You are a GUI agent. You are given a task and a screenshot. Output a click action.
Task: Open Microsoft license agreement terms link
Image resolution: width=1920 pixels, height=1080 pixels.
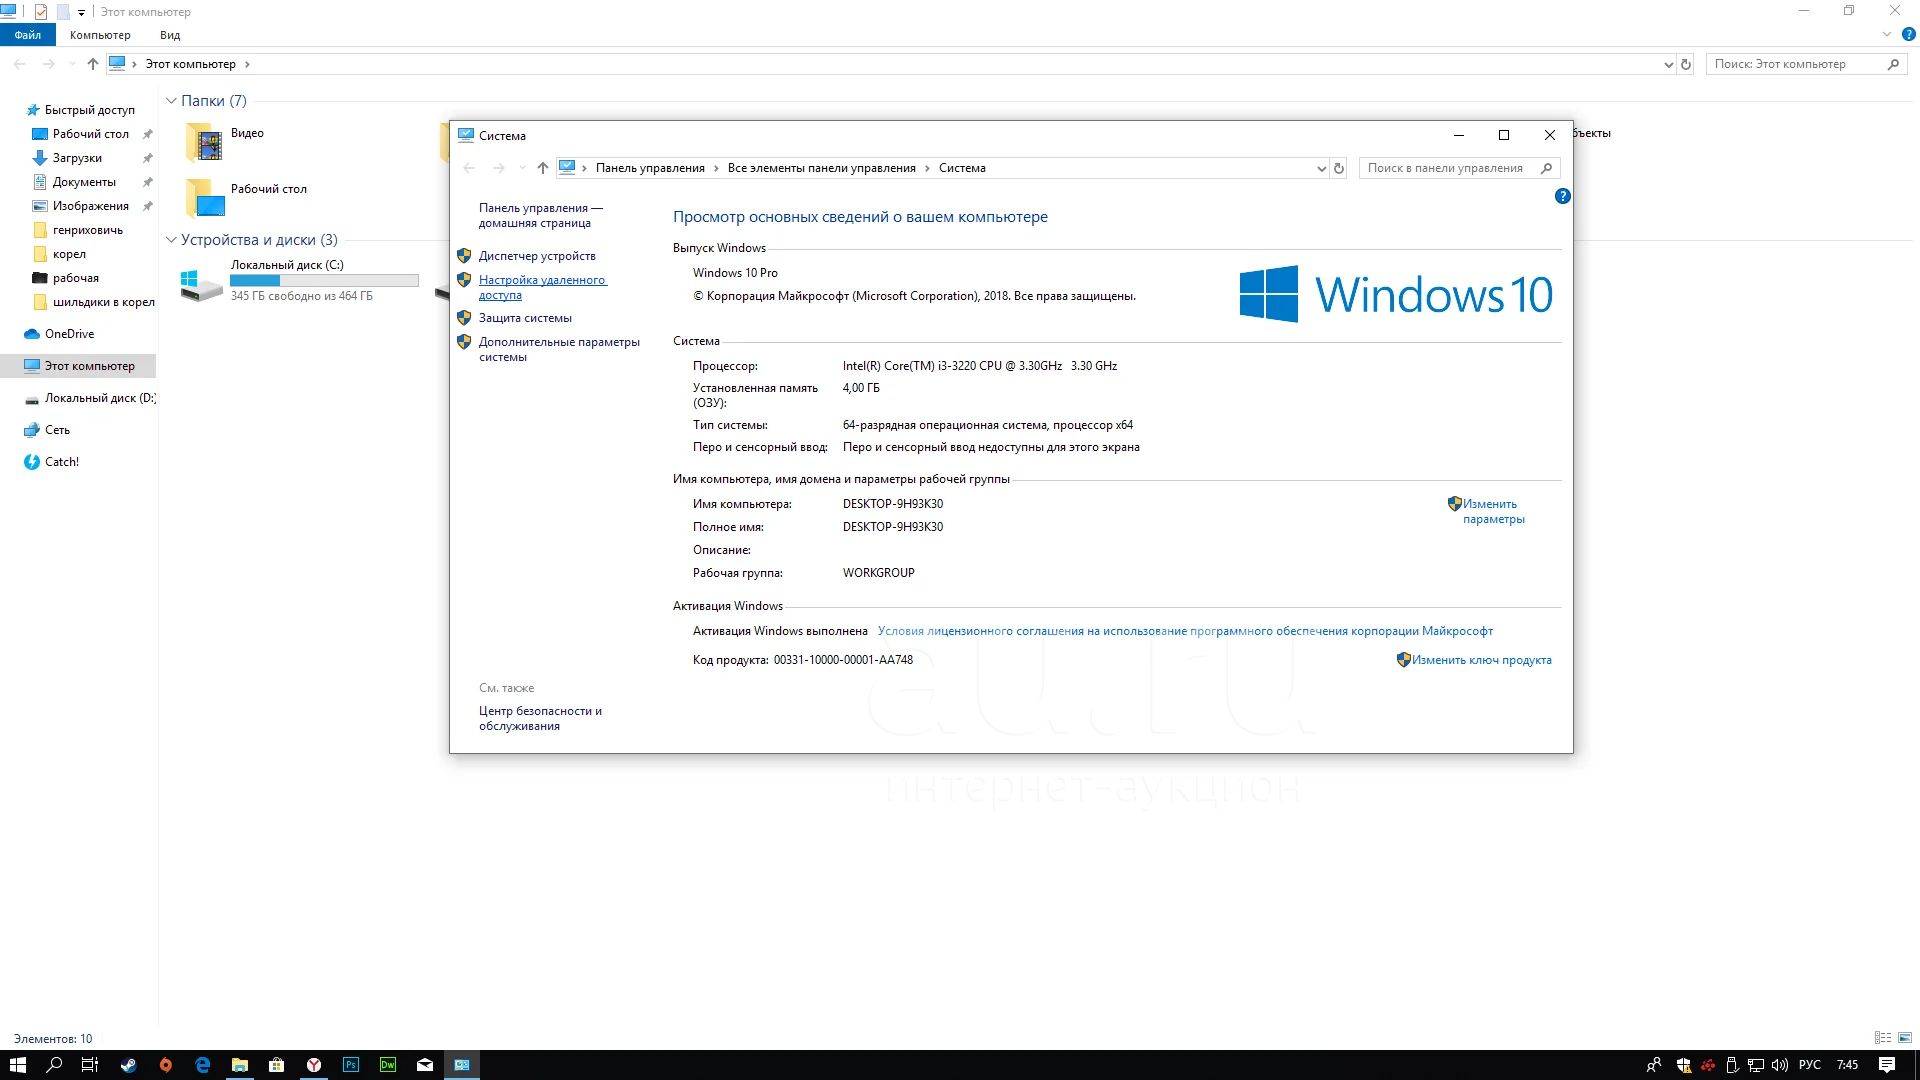tap(1185, 631)
